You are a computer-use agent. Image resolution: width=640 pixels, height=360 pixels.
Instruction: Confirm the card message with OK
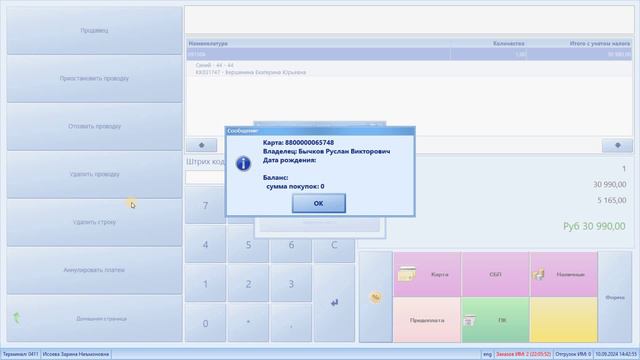[319, 203]
